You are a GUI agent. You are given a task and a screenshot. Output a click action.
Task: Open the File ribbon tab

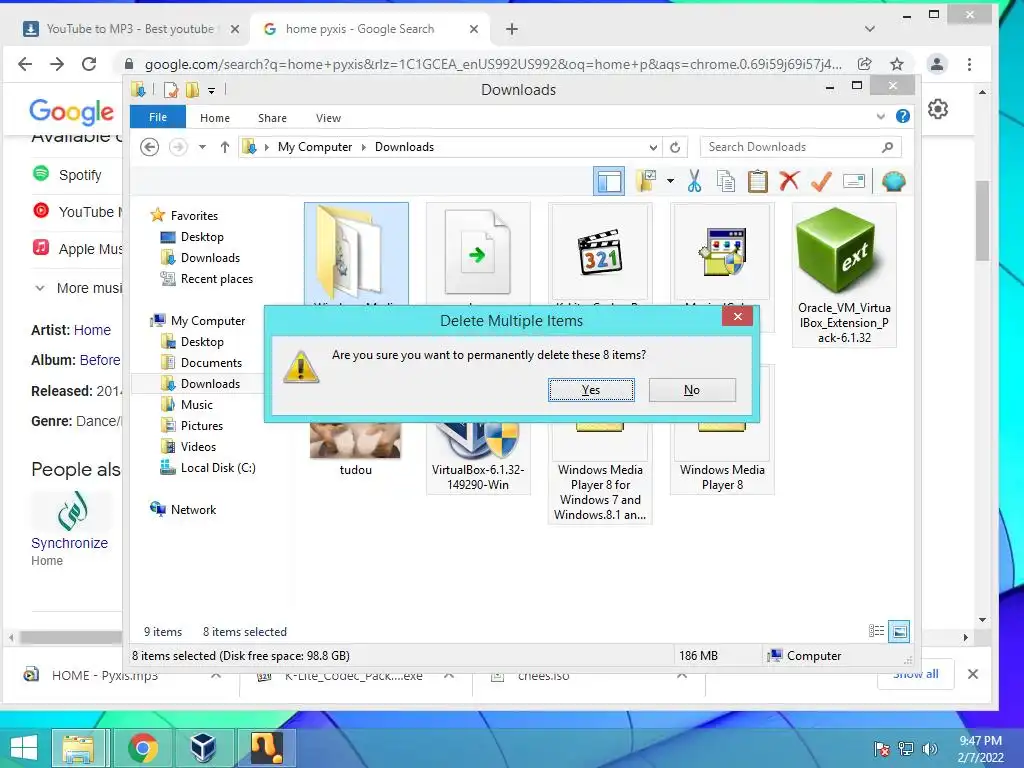click(x=158, y=117)
